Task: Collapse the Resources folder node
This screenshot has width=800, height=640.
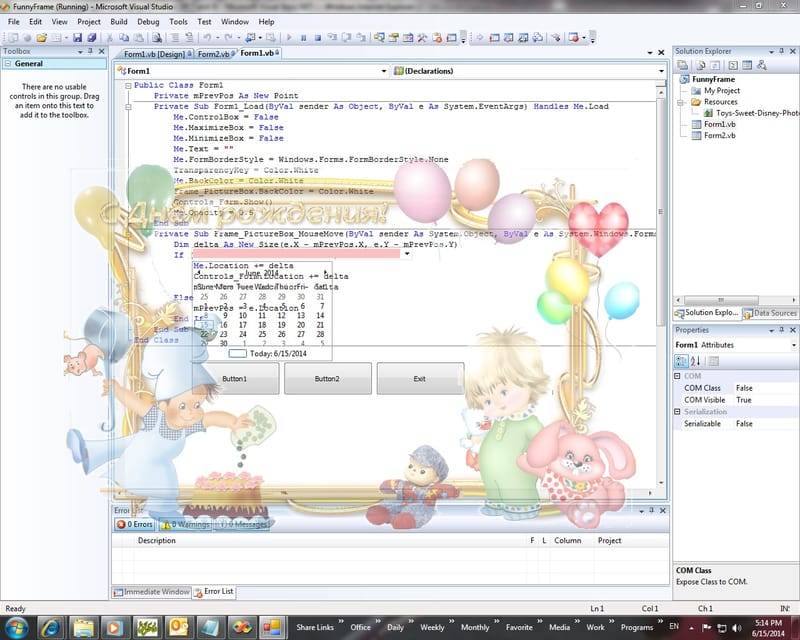Action: click(680, 102)
